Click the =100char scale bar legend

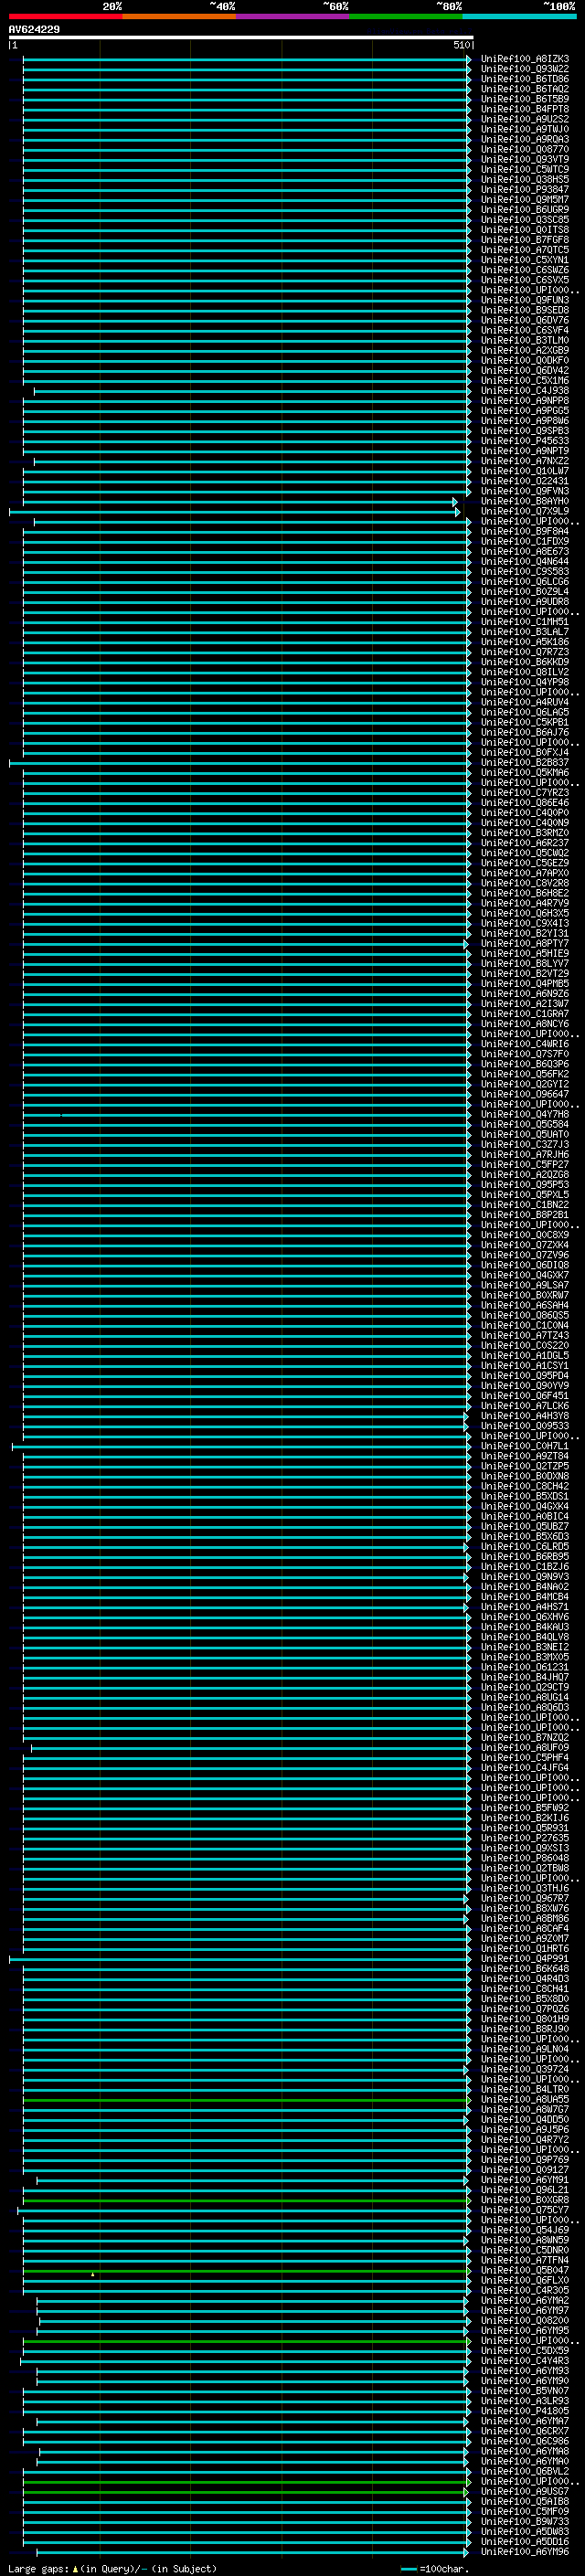[x=433, y=2569]
